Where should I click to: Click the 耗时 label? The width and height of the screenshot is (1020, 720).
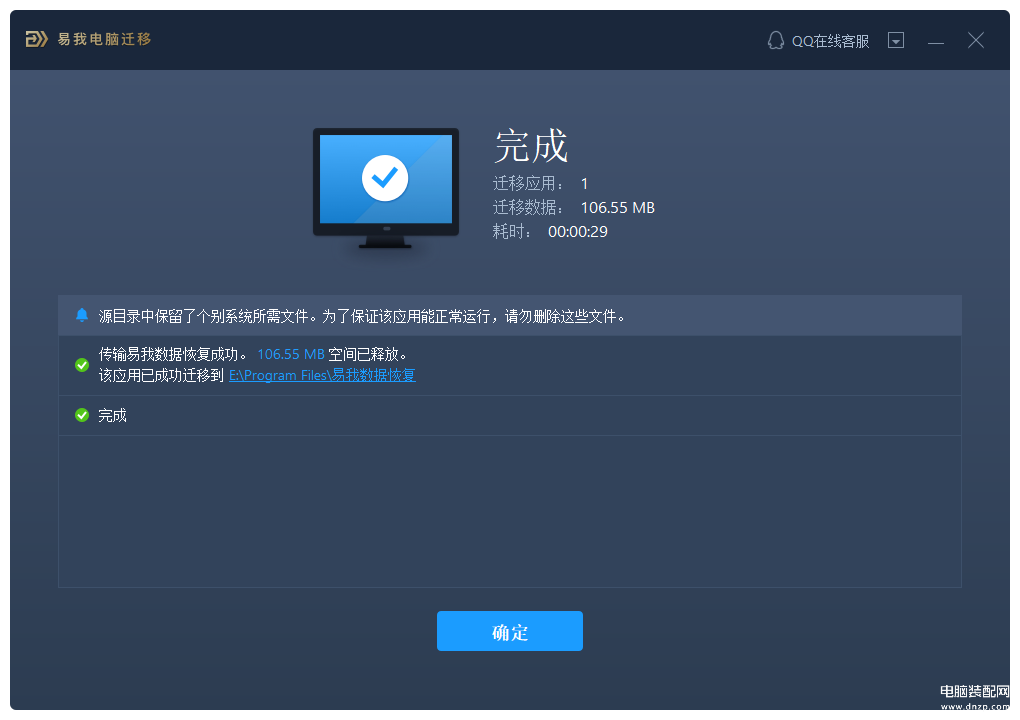(x=512, y=232)
